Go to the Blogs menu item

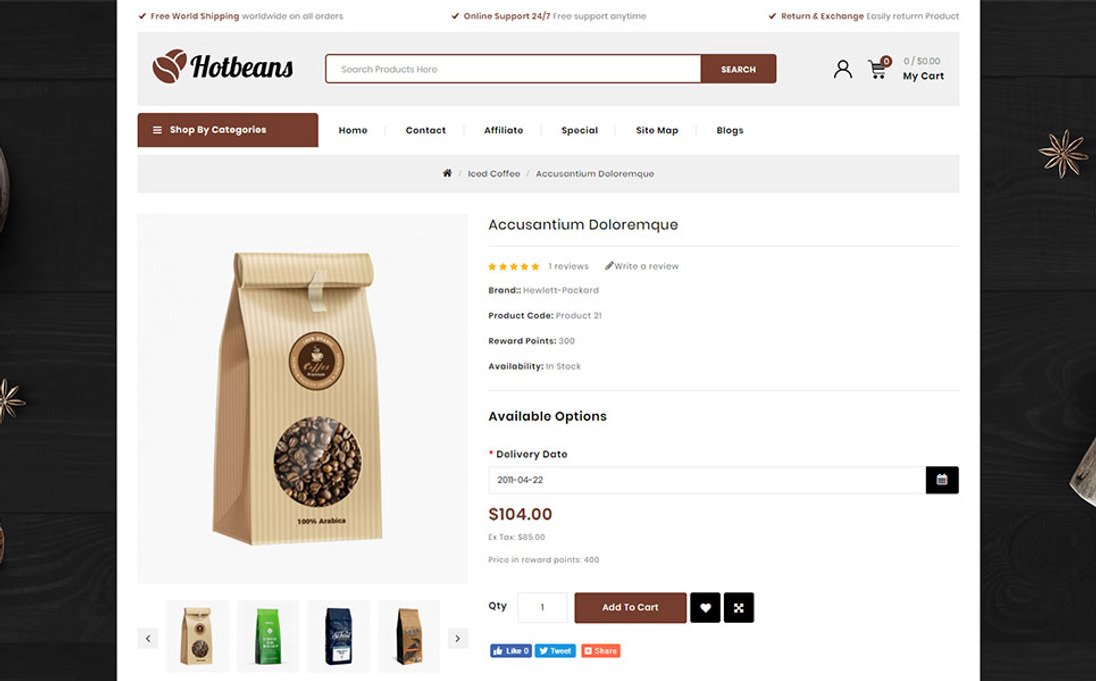(730, 130)
